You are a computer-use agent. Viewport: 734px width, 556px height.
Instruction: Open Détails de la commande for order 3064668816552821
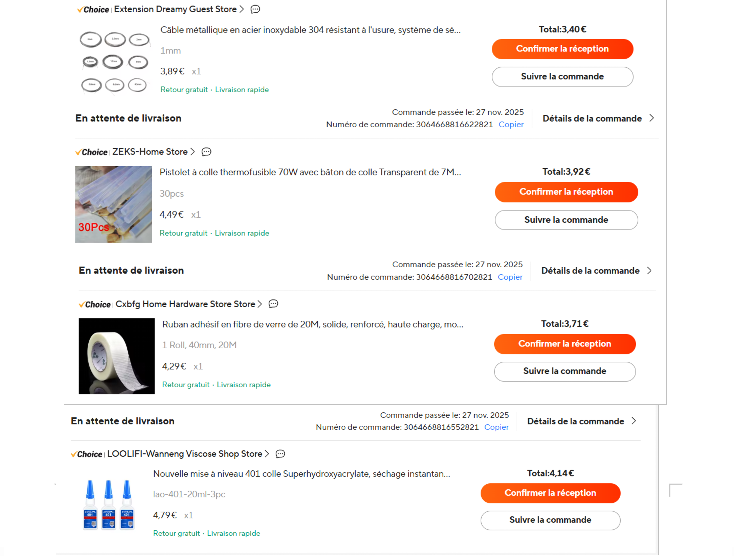click(582, 421)
